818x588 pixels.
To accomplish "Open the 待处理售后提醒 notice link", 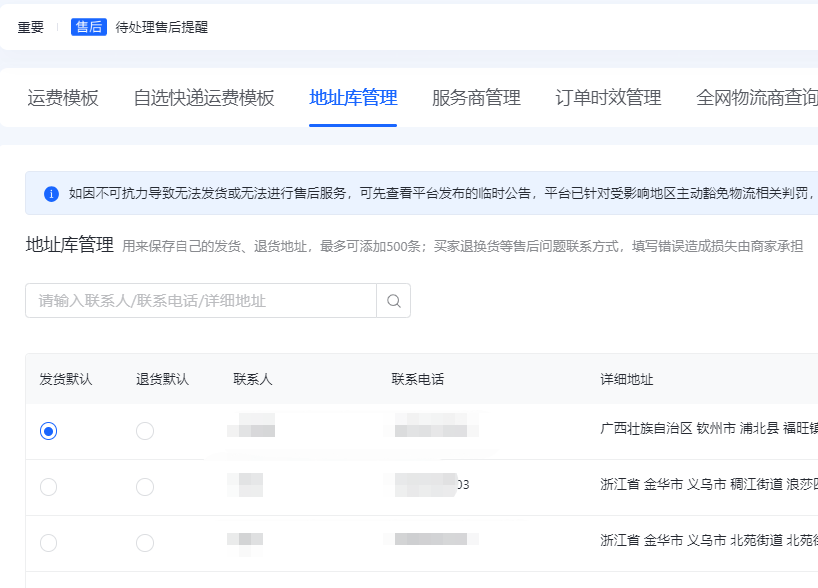I will click(x=161, y=27).
